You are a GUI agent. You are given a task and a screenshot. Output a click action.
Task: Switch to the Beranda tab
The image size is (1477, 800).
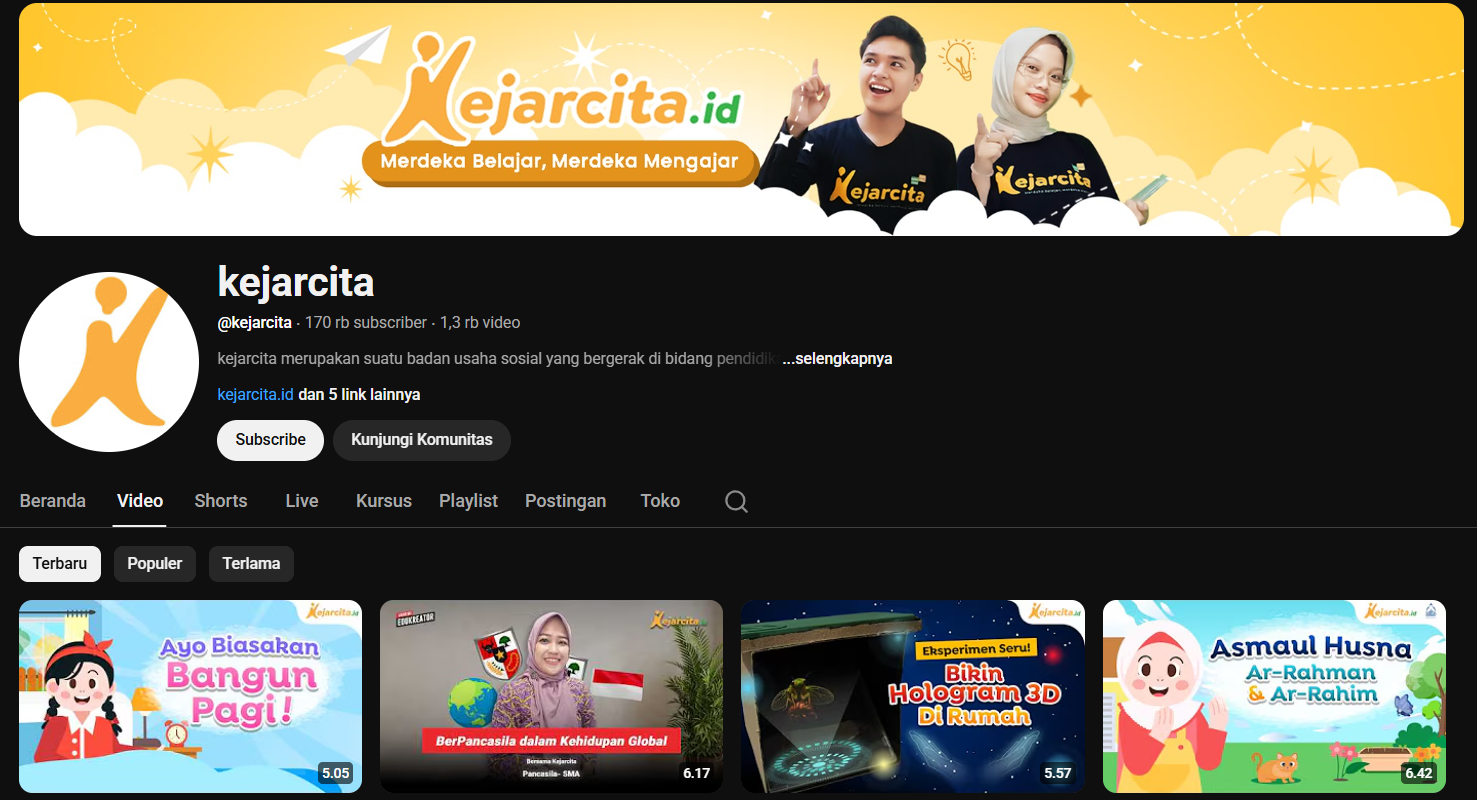point(53,501)
